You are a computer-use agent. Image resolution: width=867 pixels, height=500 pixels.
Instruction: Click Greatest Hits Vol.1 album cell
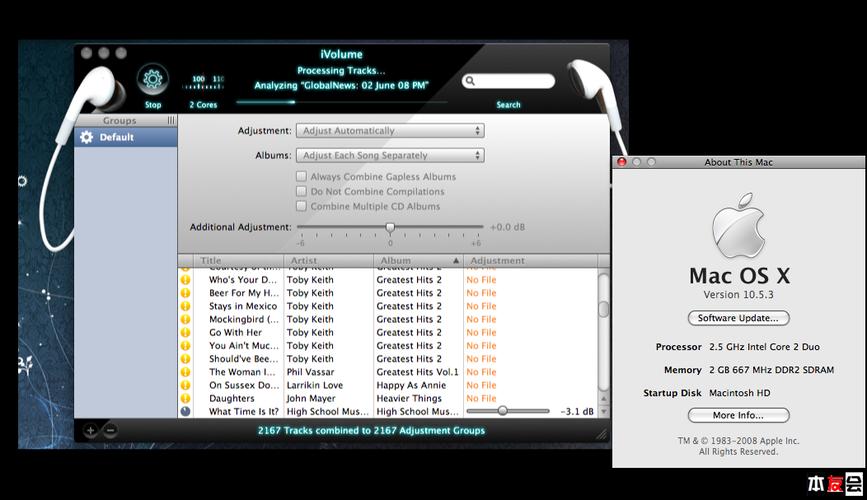tap(417, 372)
